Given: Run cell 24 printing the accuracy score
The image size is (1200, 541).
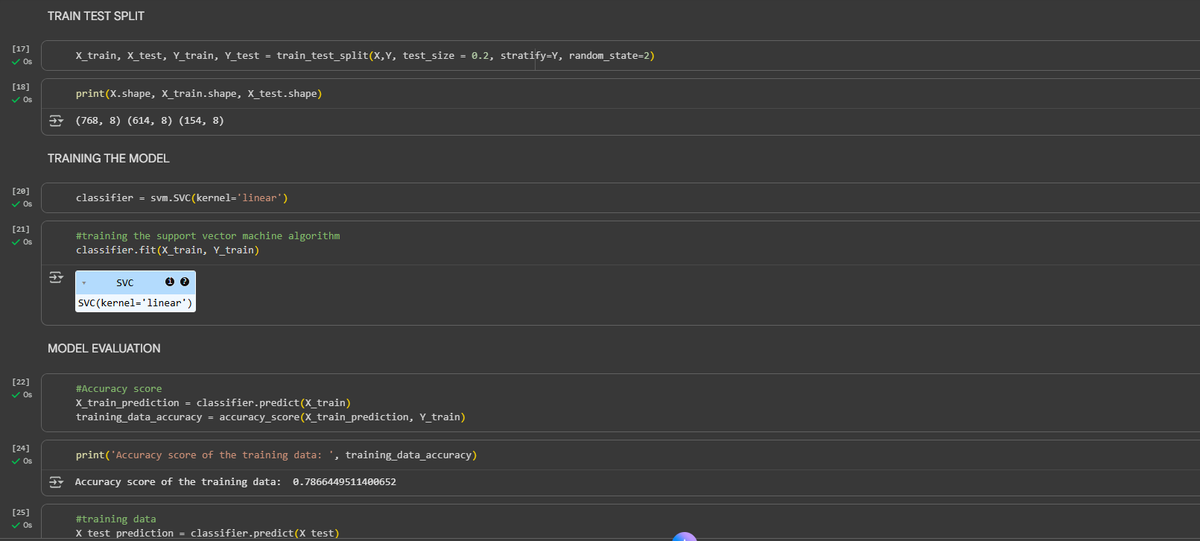Looking at the screenshot, I should click(x=21, y=448).
